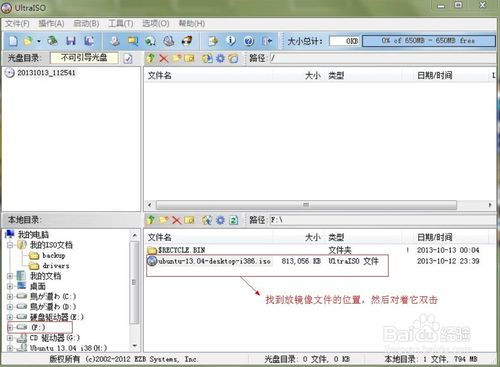Click red X delete icon in disc pane

(x=164, y=59)
